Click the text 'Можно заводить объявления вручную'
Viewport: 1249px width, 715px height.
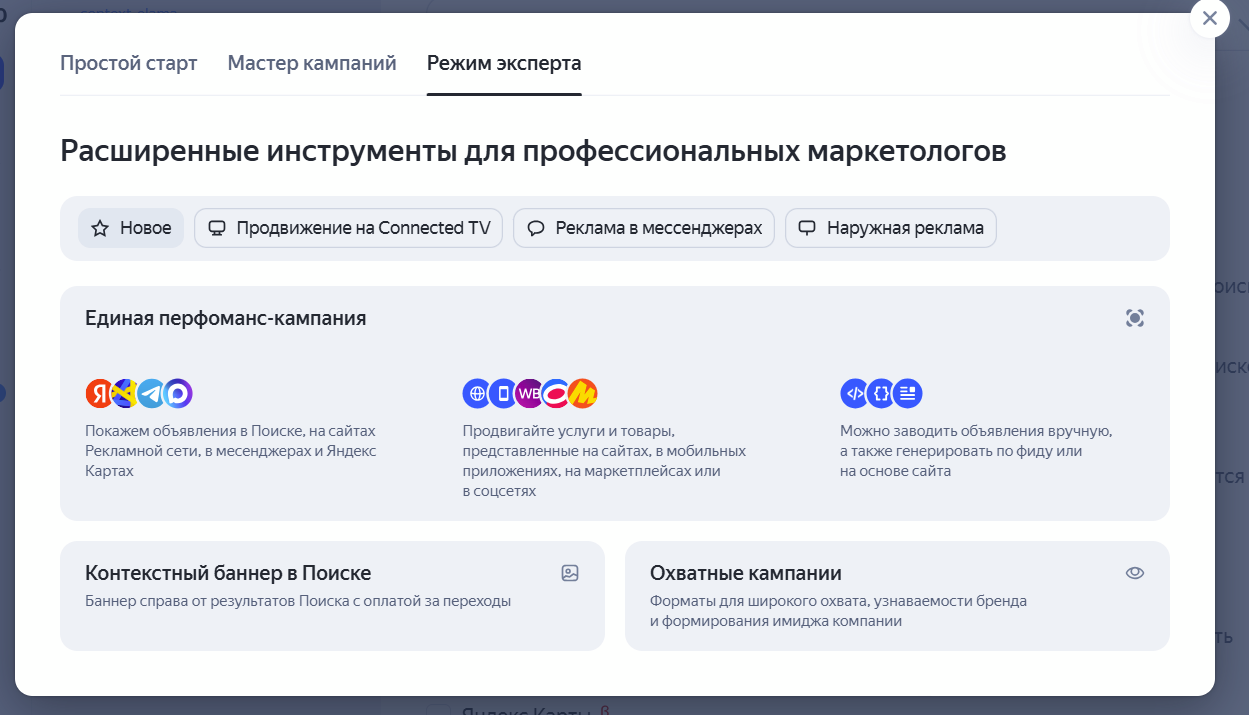tap(976, 431)
